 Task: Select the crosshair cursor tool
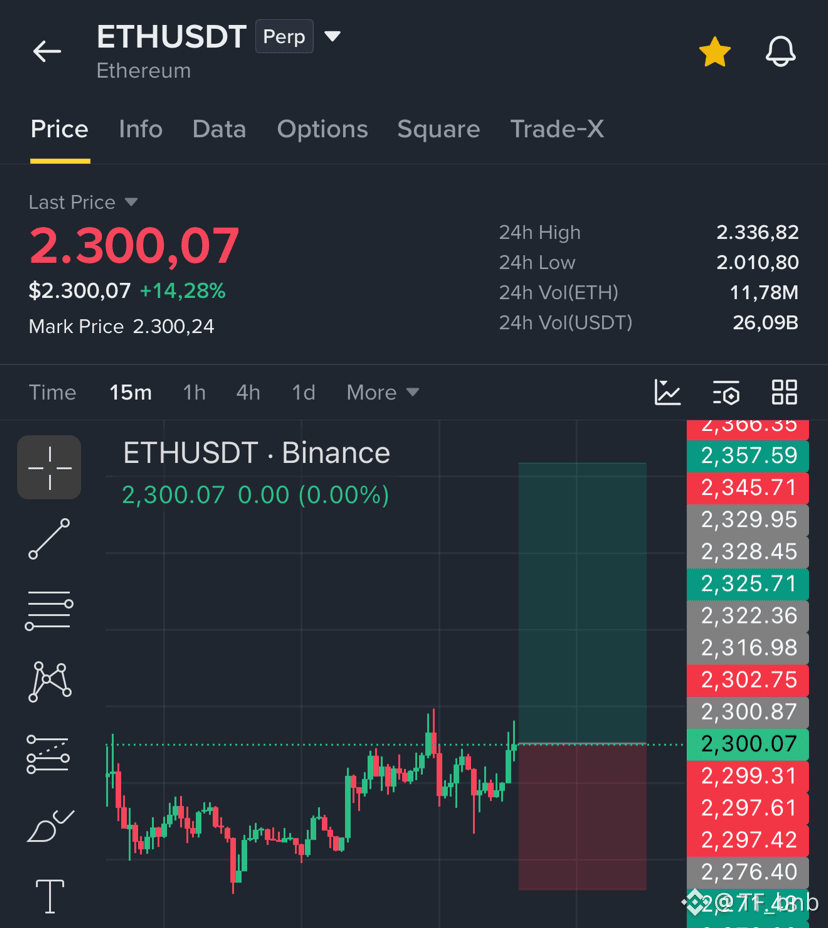pyautogui.click(x=49, y=468)
